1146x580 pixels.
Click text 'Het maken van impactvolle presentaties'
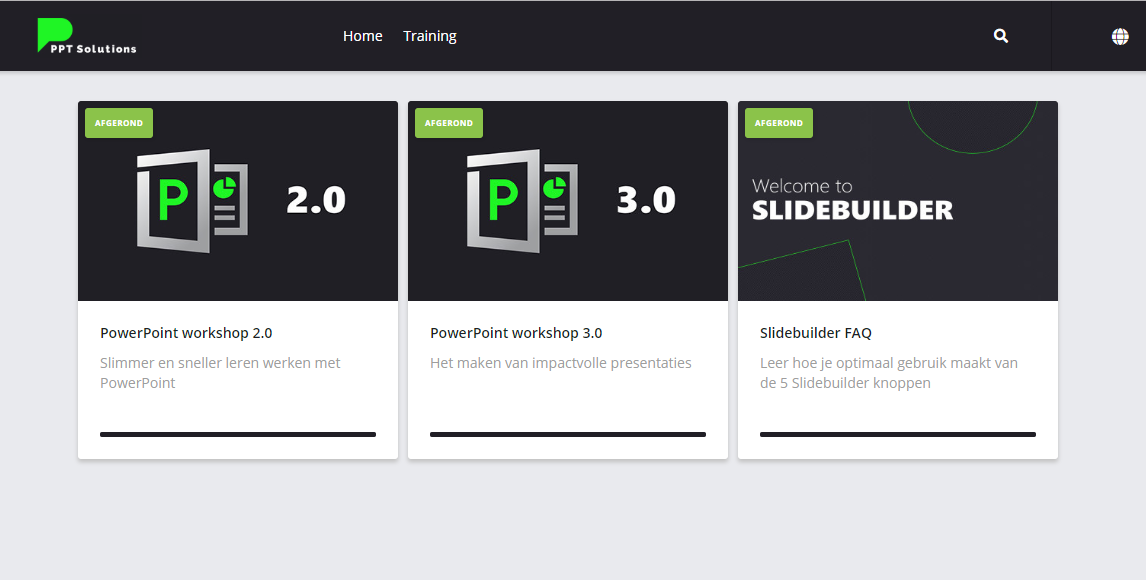(x=561, y=363)
